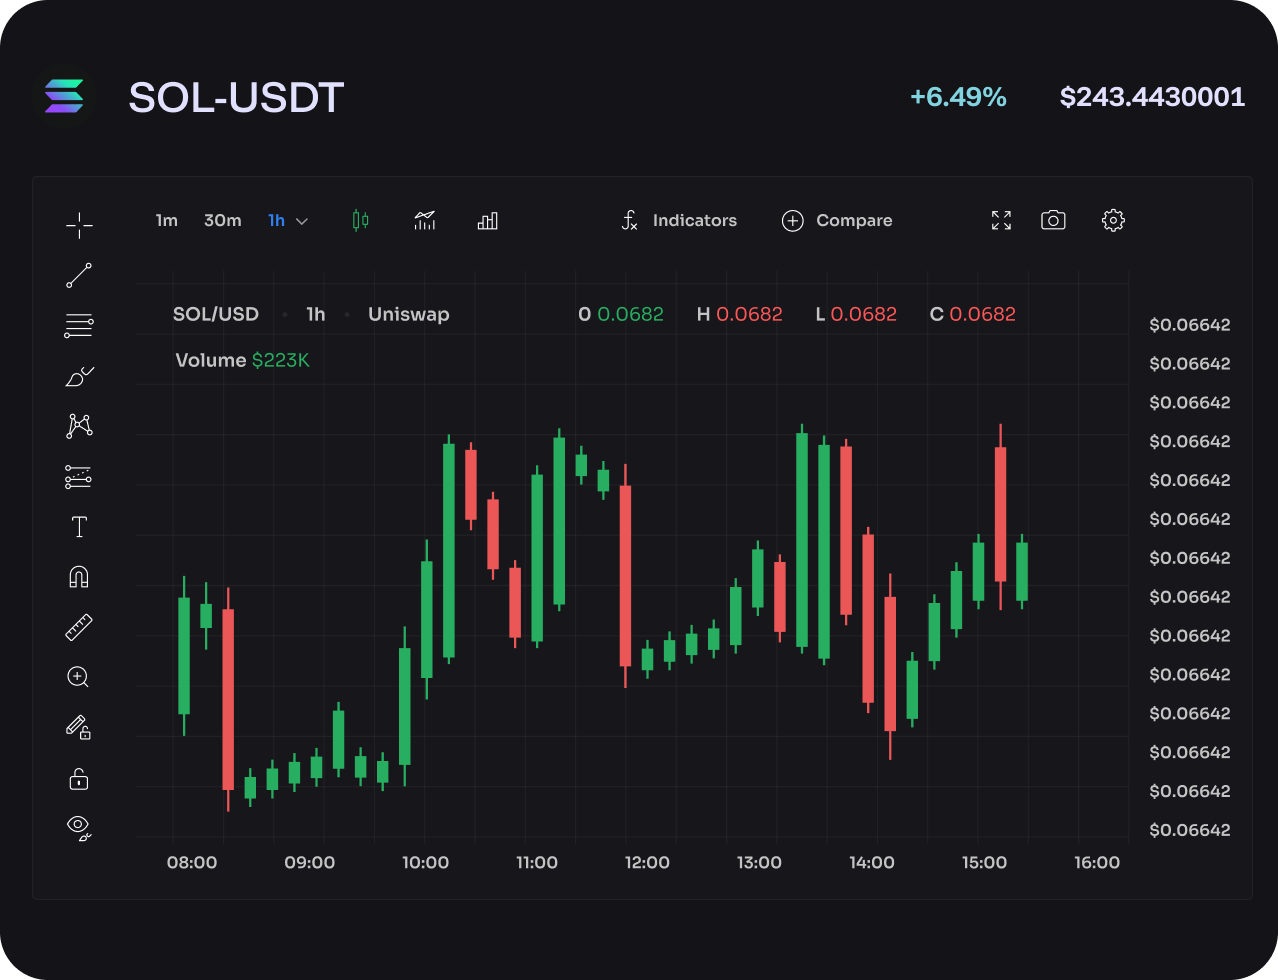Toggle fullscreen chart mode
The image size is (1278, 980).
(1001, 220)
